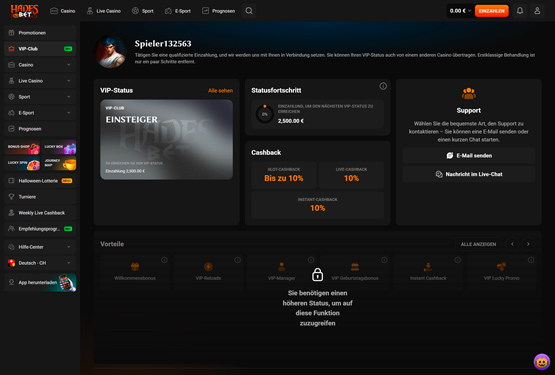
Task: Click the Einsteiger VIP card
Action: (166, 140)
